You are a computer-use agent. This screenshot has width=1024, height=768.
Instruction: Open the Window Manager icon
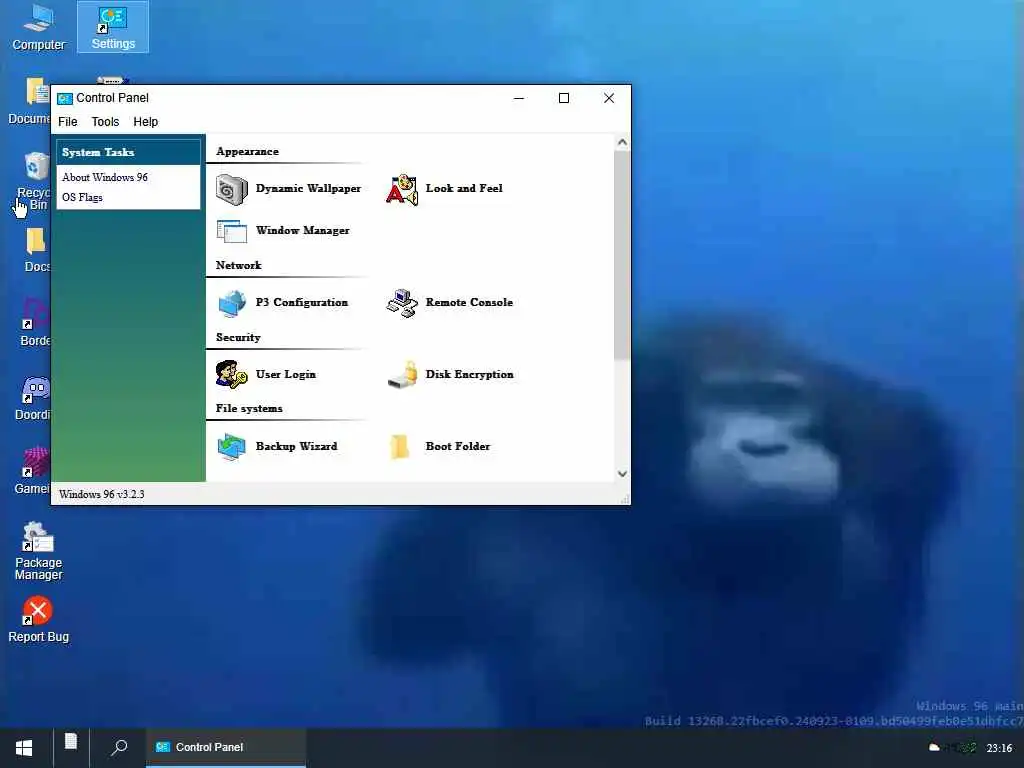click(x=232, y=231)
